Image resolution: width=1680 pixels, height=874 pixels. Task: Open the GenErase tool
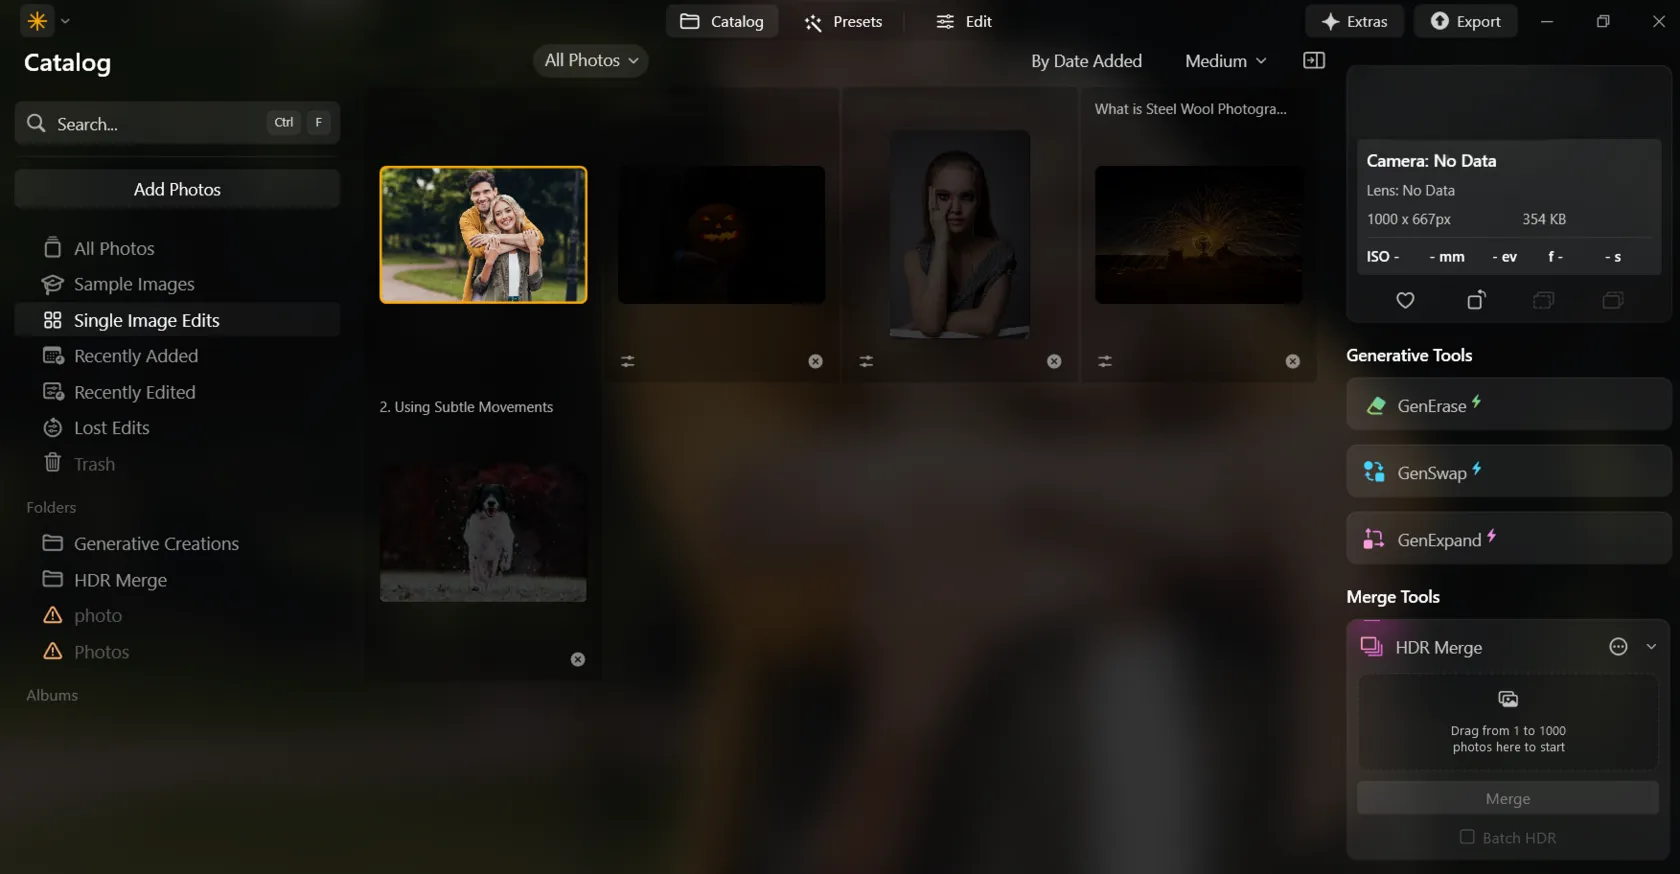point(1509,405)
